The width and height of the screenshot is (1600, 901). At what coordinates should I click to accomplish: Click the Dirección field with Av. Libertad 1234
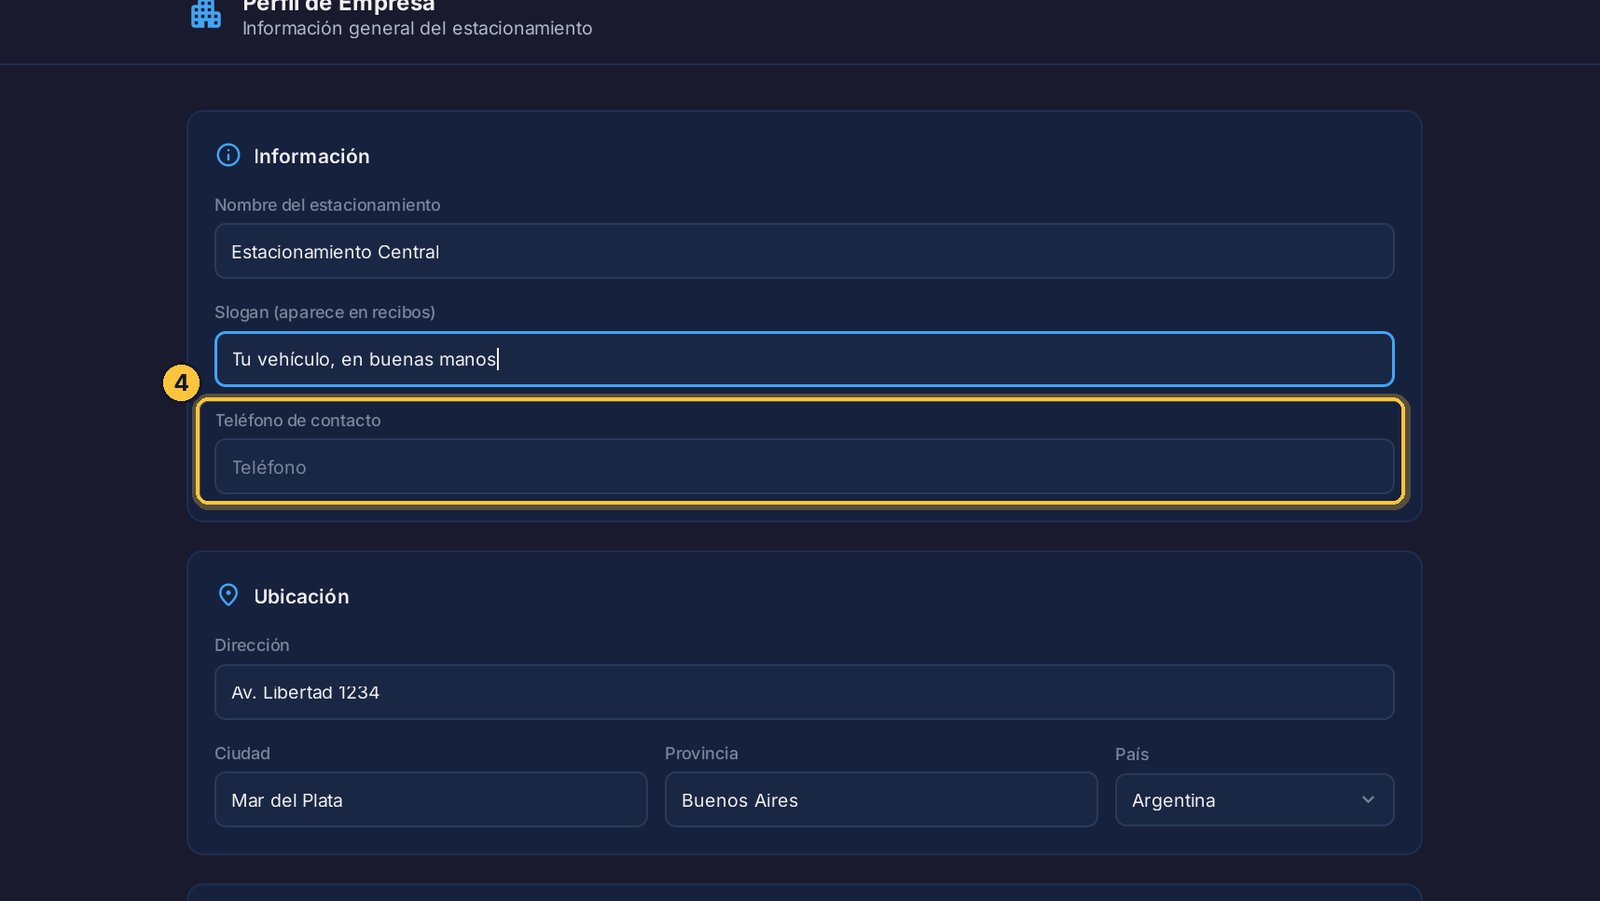[804, 692]
